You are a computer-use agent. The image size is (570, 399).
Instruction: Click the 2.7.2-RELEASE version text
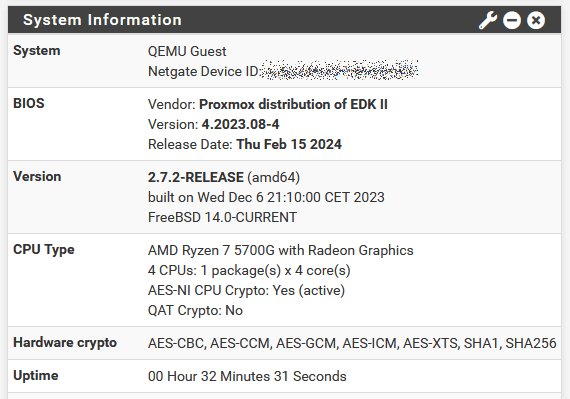pos(196,177)
